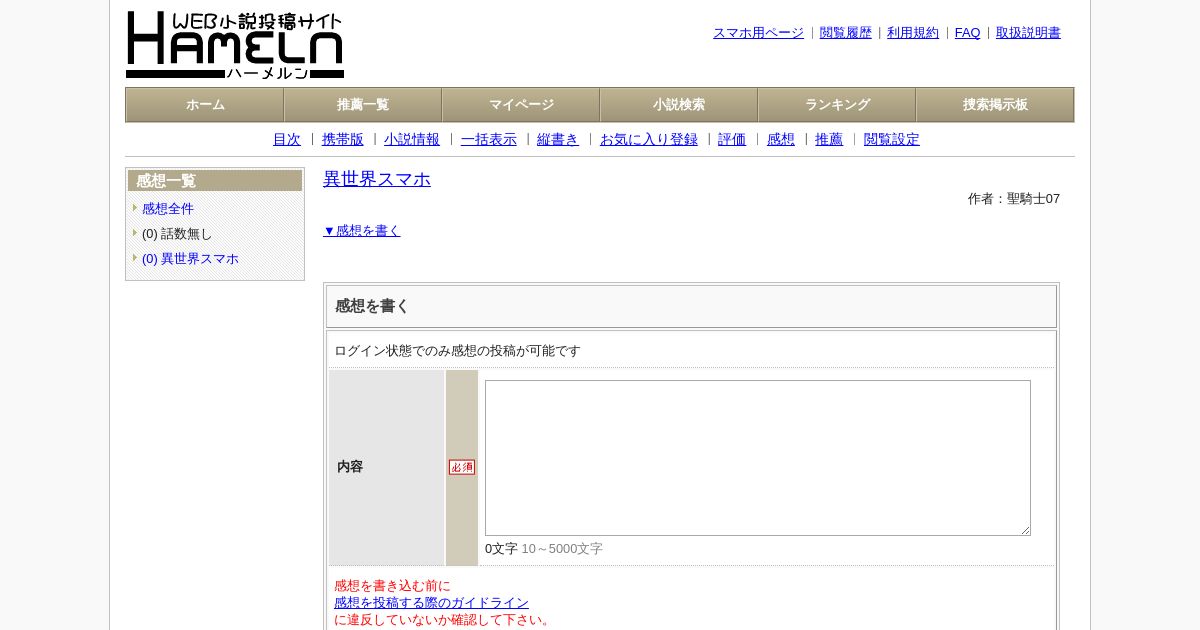The image size is (1200, 630).
Task: Open the FAQ link
Action: (x=968, y=33)
